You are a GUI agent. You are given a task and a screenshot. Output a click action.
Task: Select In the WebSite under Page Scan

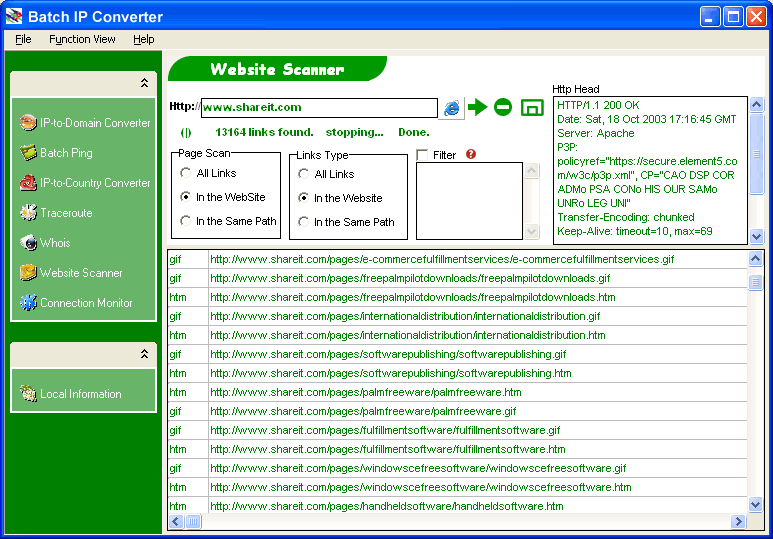click(x=186, y=197)
